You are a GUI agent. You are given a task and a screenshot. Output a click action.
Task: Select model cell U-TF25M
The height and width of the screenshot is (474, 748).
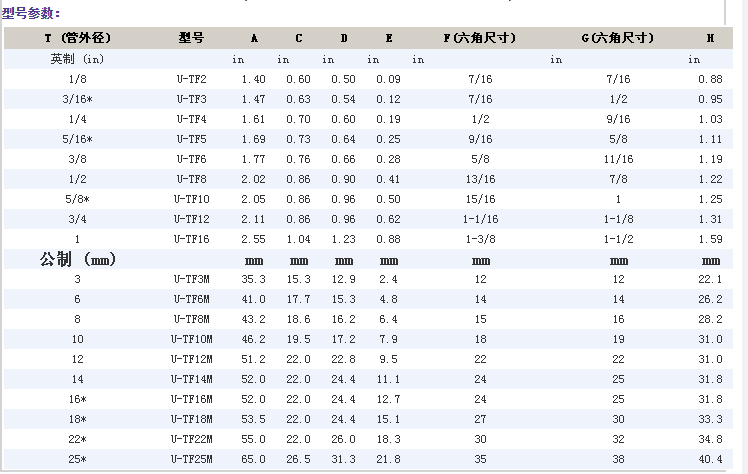[x=191, y=460]
